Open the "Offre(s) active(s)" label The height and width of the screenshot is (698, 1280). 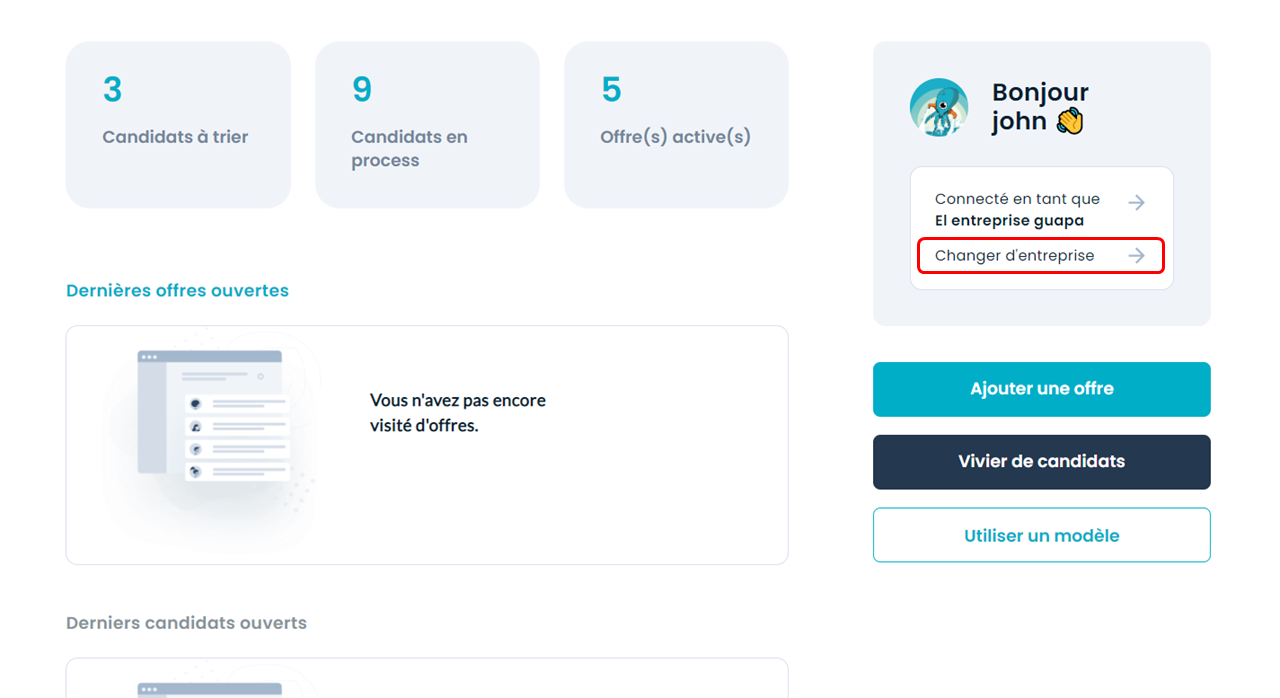(675, 137)
